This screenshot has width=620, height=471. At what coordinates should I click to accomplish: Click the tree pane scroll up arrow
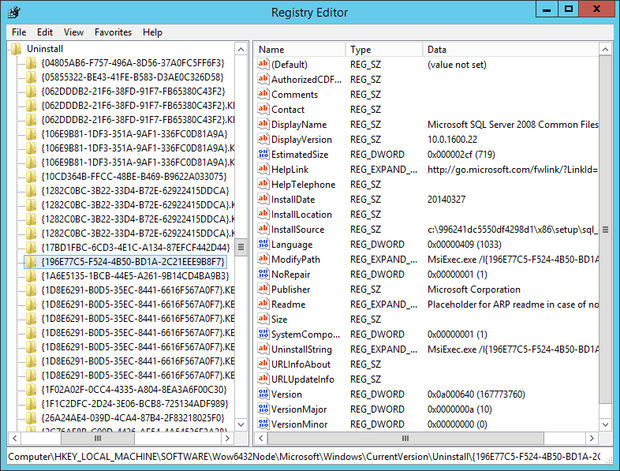241,49
